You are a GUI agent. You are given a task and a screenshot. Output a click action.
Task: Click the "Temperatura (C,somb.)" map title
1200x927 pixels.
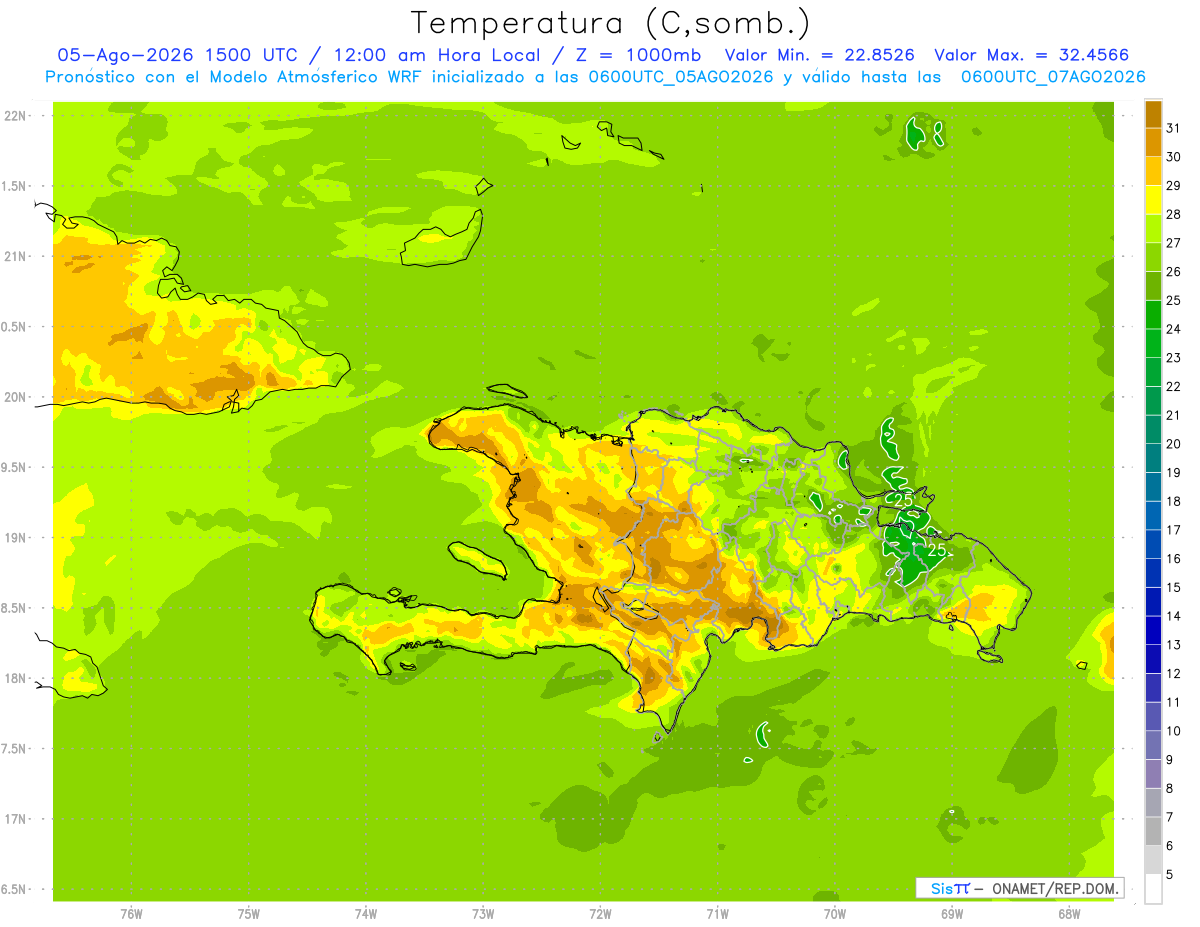(610, 23)
